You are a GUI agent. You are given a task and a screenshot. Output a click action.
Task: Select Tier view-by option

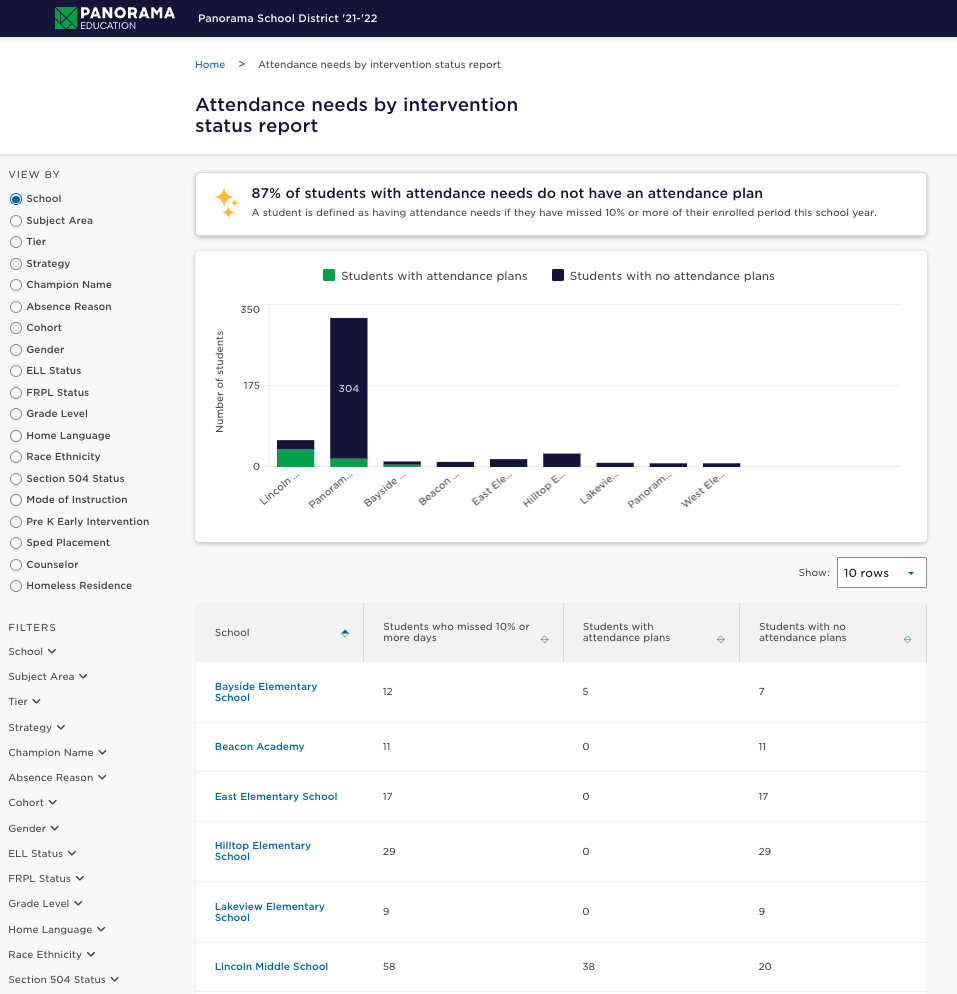(16, 242)
